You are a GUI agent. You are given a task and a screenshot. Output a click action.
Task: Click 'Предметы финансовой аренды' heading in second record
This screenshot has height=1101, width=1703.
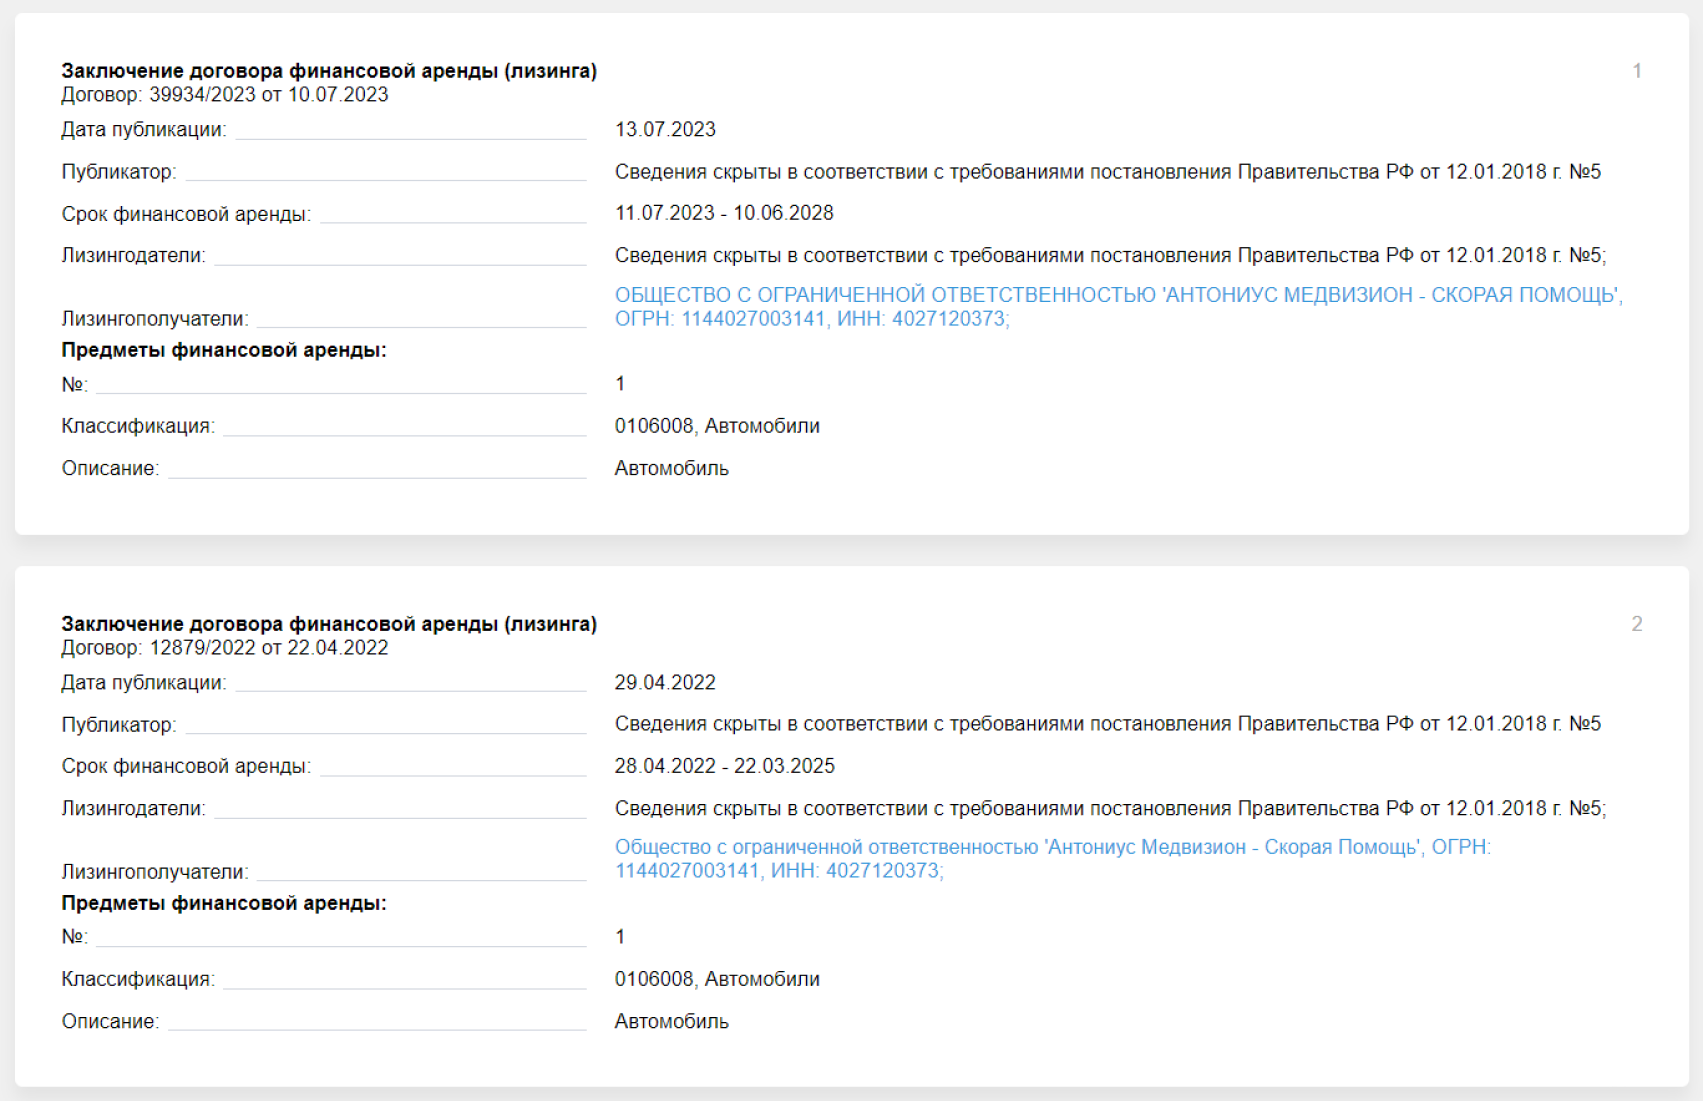click(224, 903)
